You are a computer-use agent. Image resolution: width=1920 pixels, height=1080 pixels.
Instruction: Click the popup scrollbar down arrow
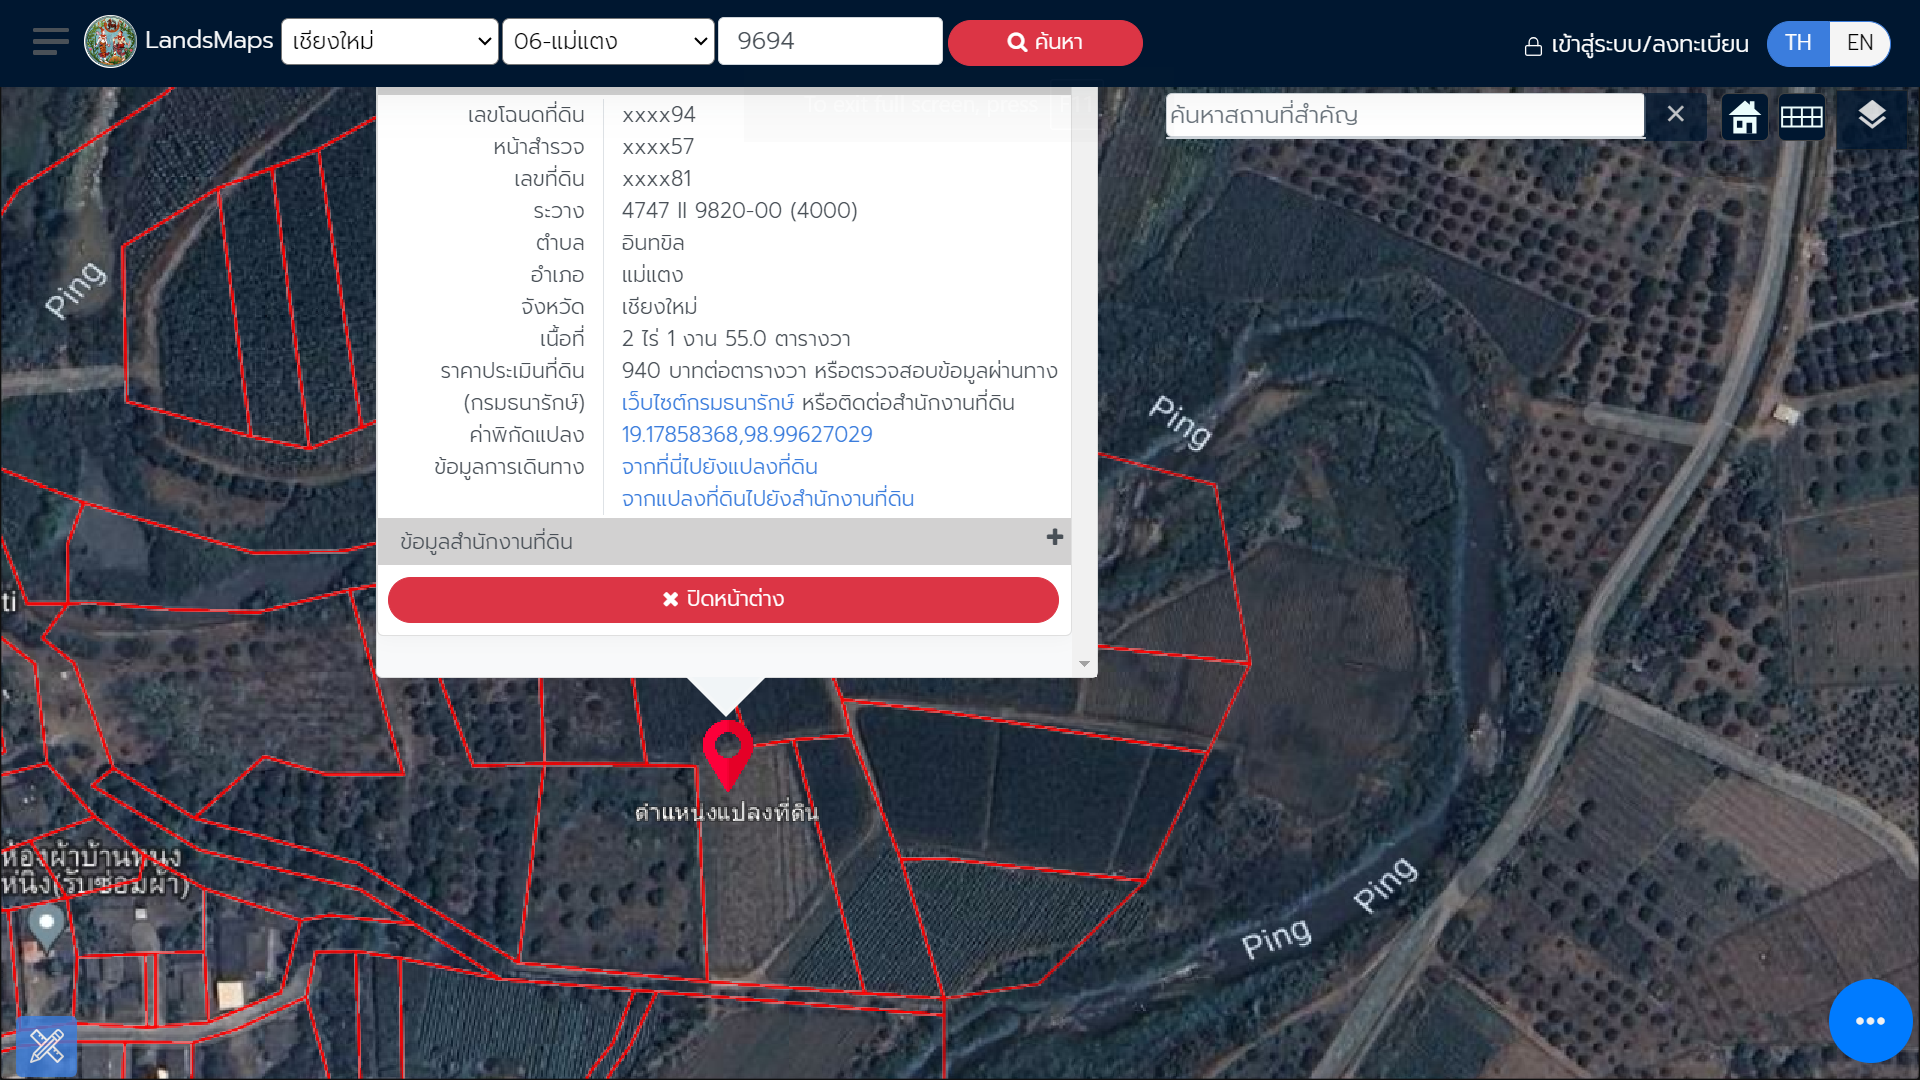[1084, 664]
